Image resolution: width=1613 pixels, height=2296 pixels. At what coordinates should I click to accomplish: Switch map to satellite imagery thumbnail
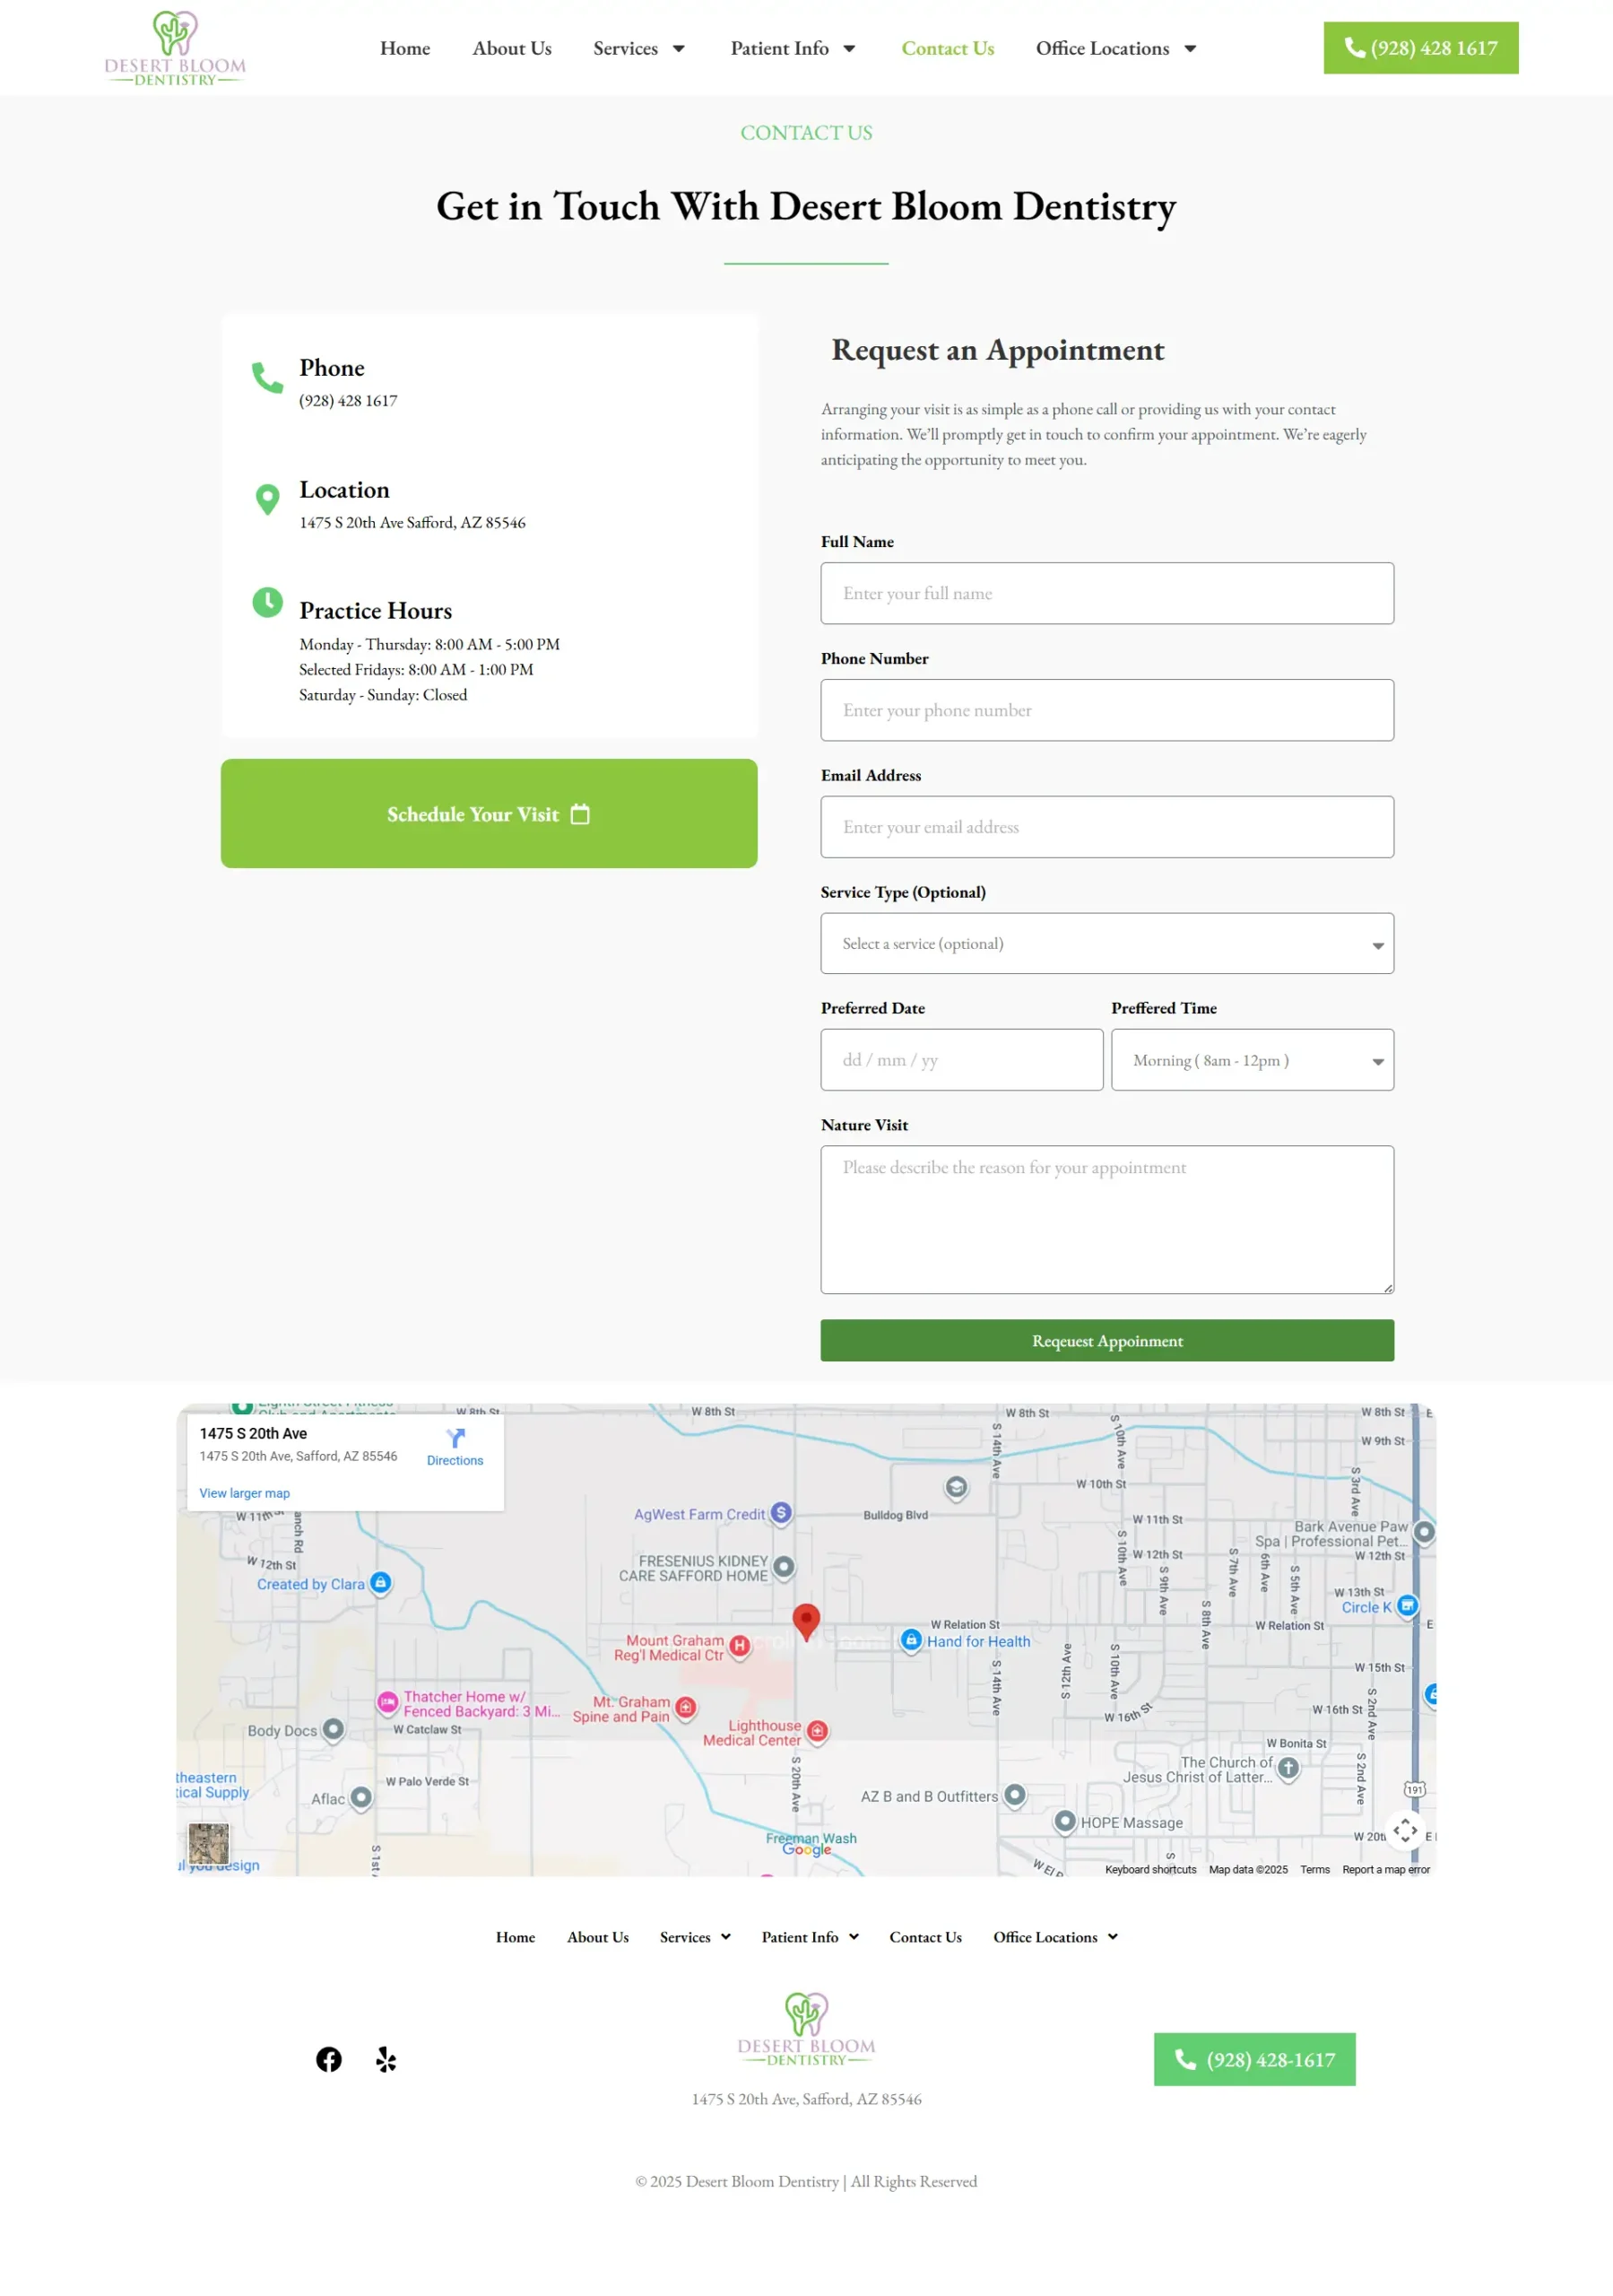point(209,1843)
